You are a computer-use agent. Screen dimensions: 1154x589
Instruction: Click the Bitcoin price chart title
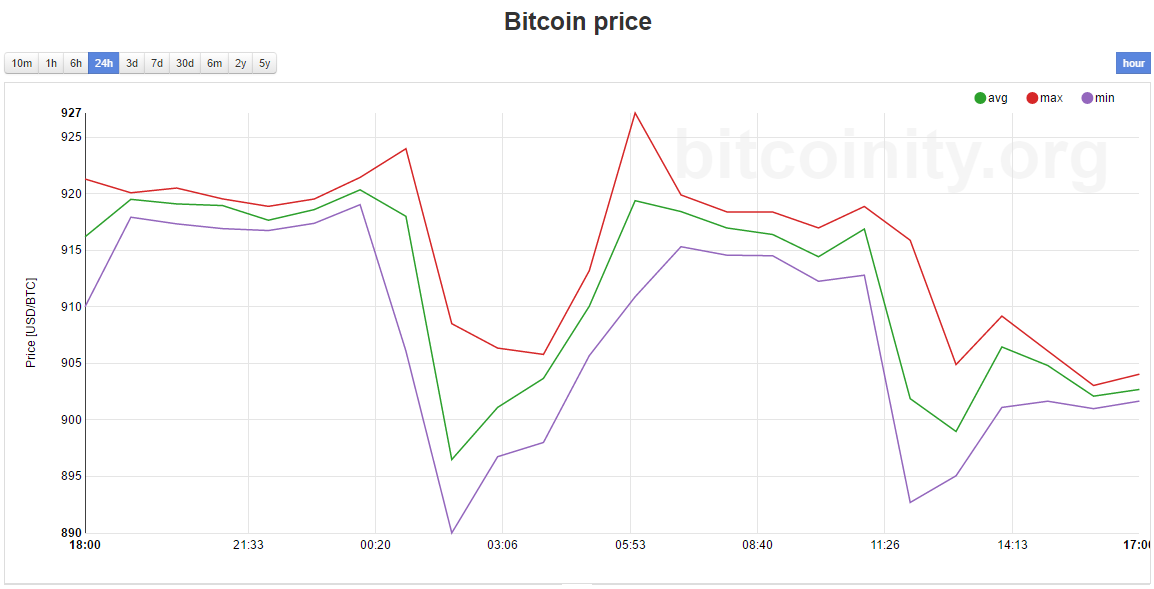(577, 21)
